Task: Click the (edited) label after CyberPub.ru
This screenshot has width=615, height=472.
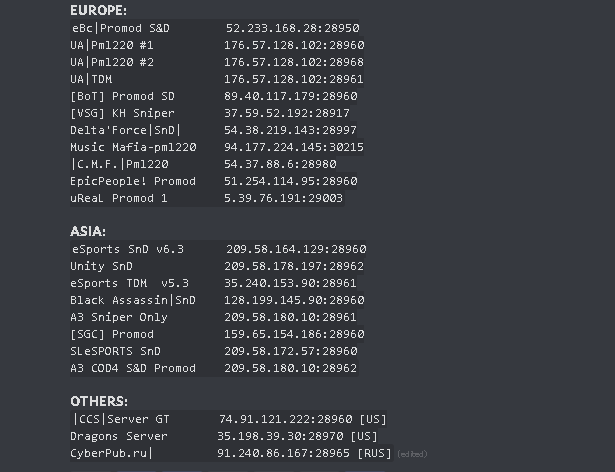Action: pos(412,454)
